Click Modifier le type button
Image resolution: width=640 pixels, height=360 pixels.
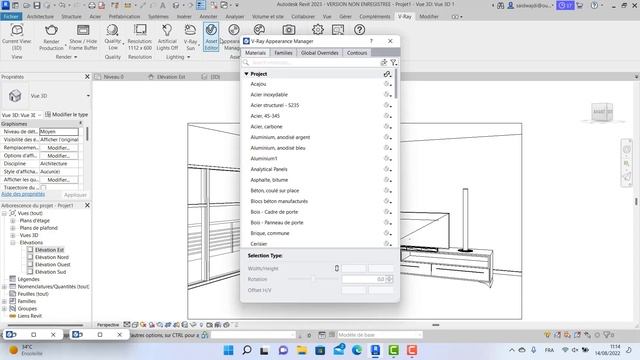(x=66, y=115)
